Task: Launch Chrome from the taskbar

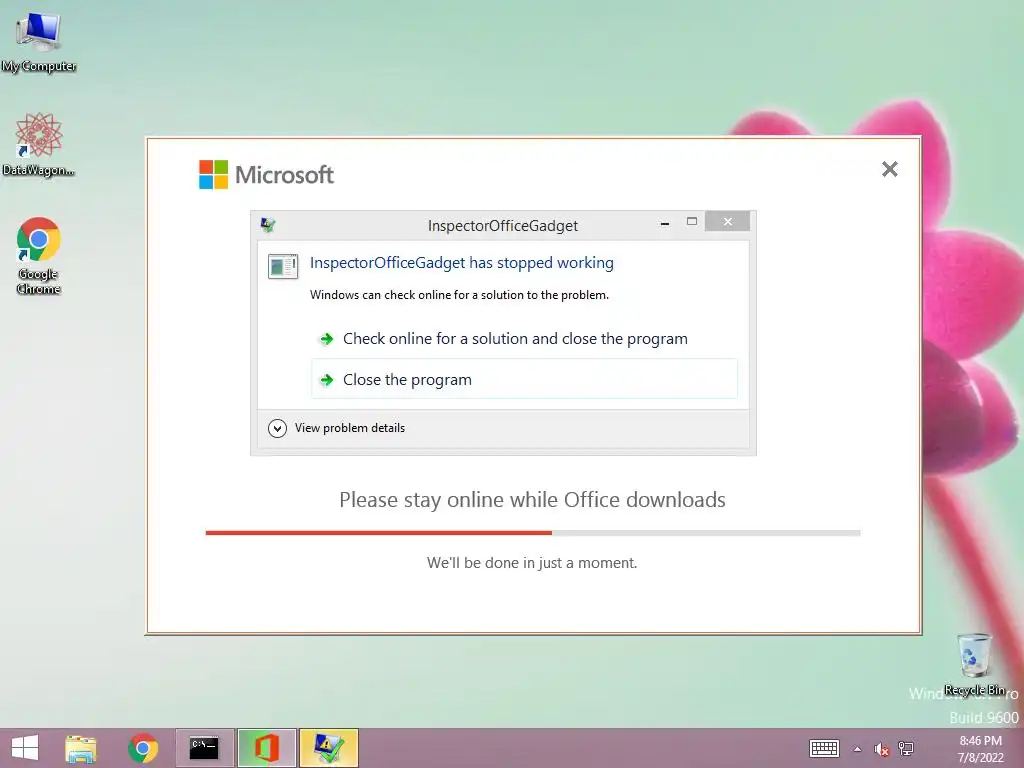Action: 143,748
